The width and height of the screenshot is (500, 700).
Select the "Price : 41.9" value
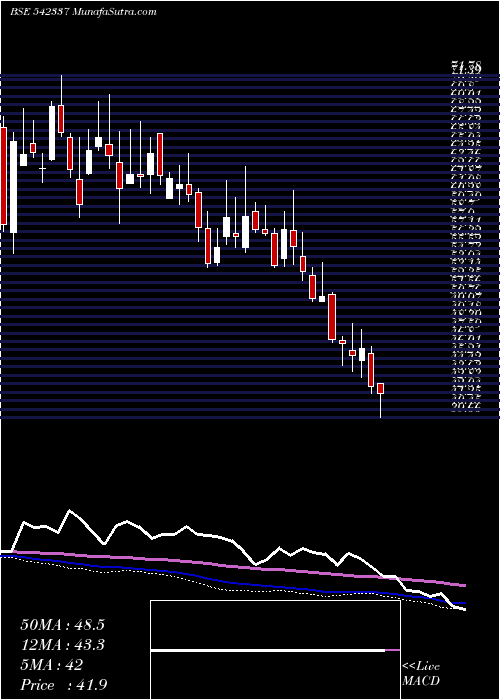(x=64, y=685)
